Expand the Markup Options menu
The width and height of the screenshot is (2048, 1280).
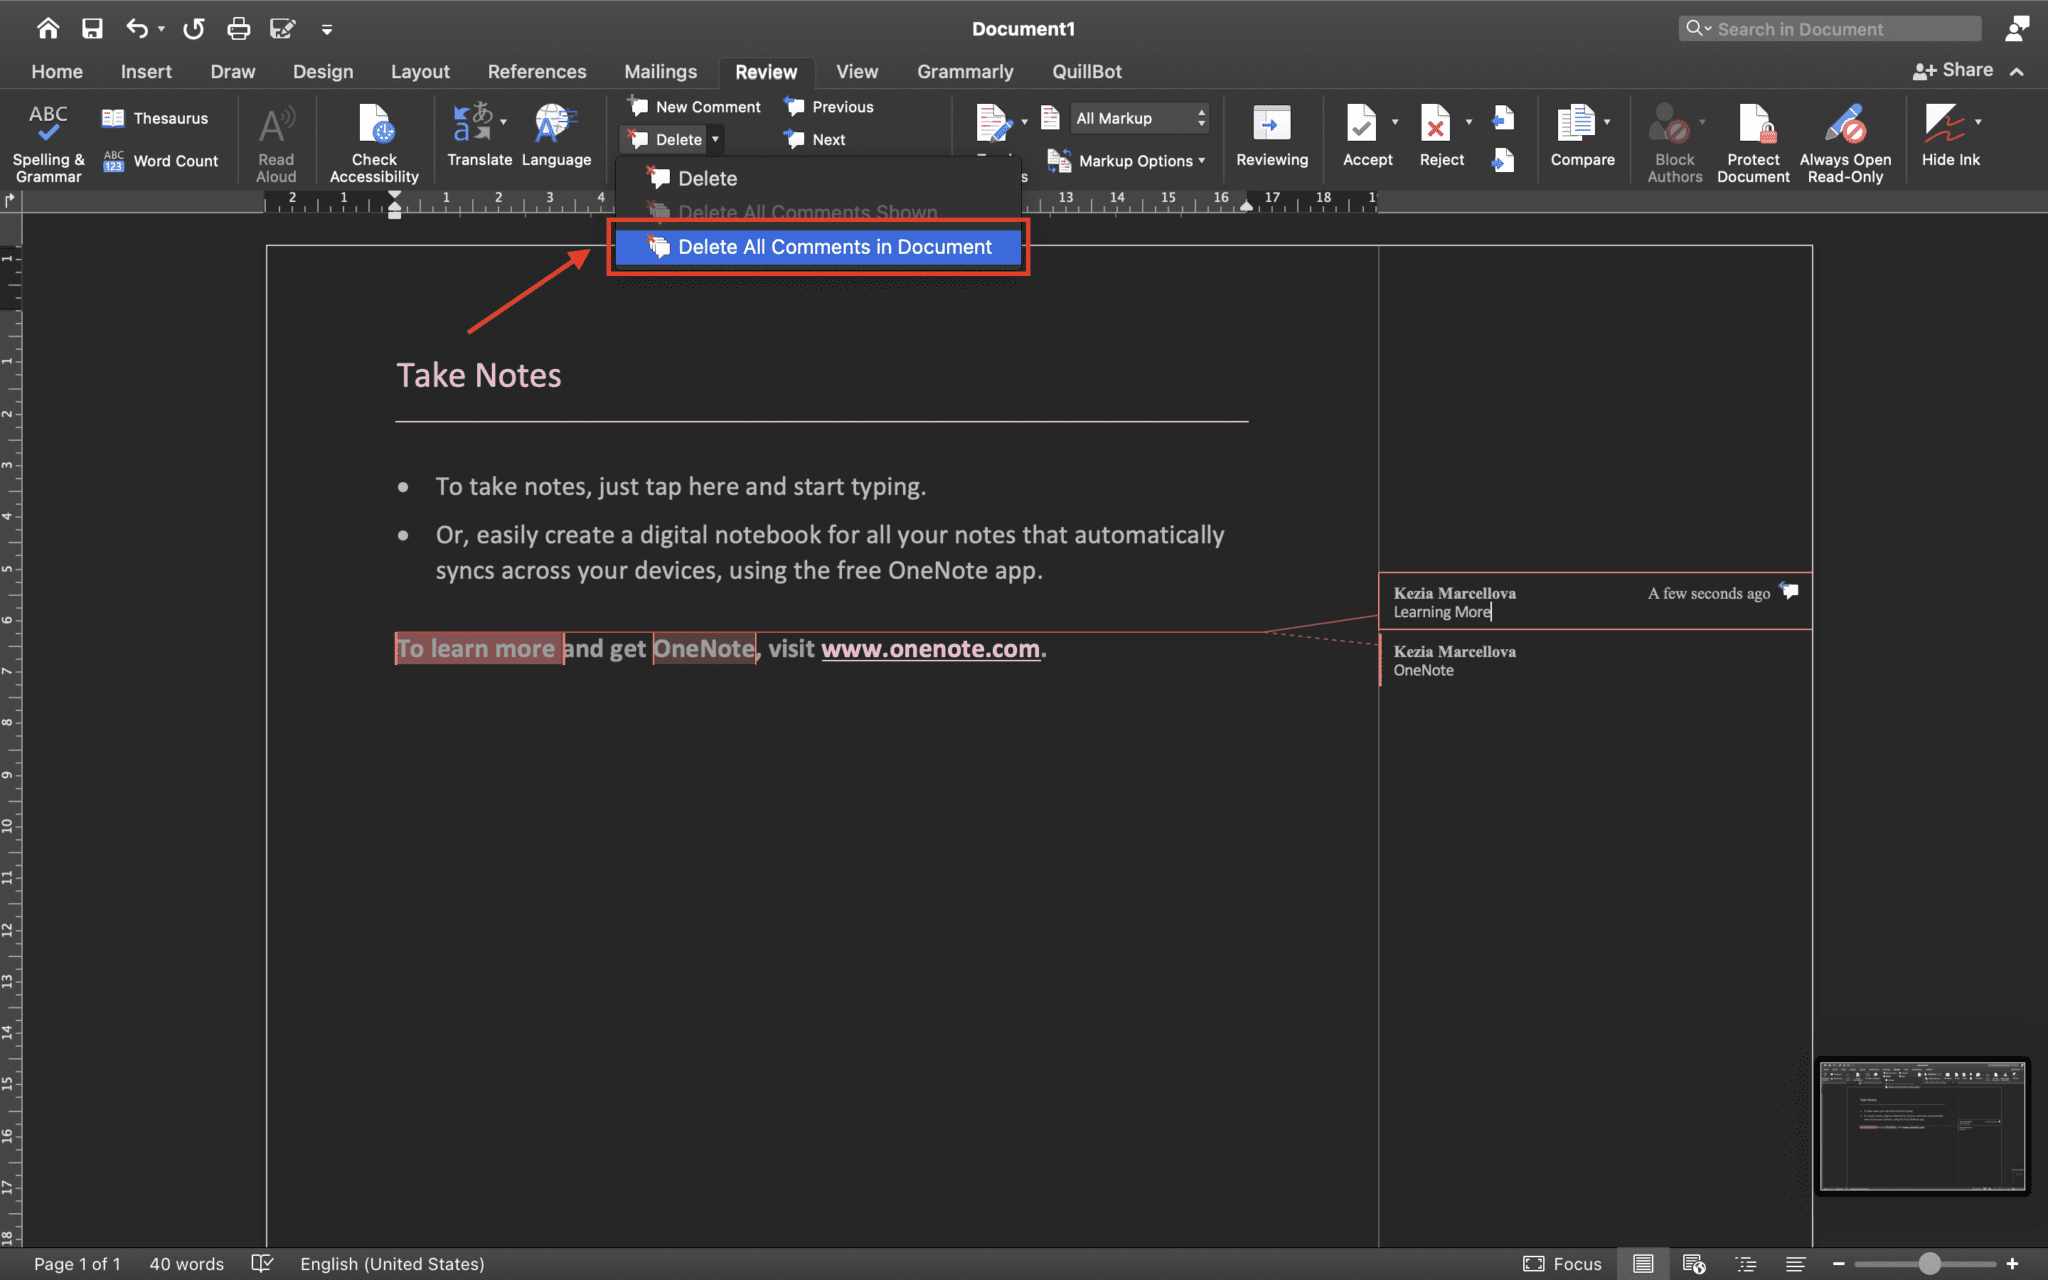[1135, 160]
